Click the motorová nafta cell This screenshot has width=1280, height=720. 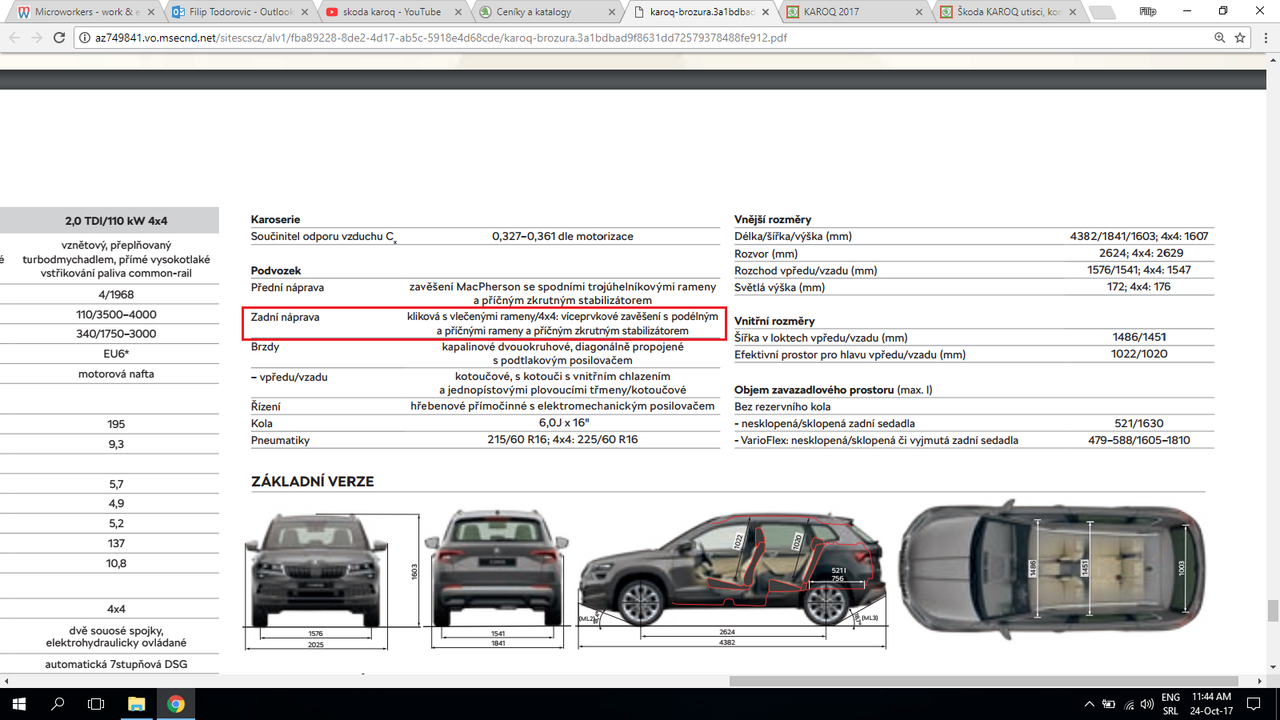pos(116,374)
